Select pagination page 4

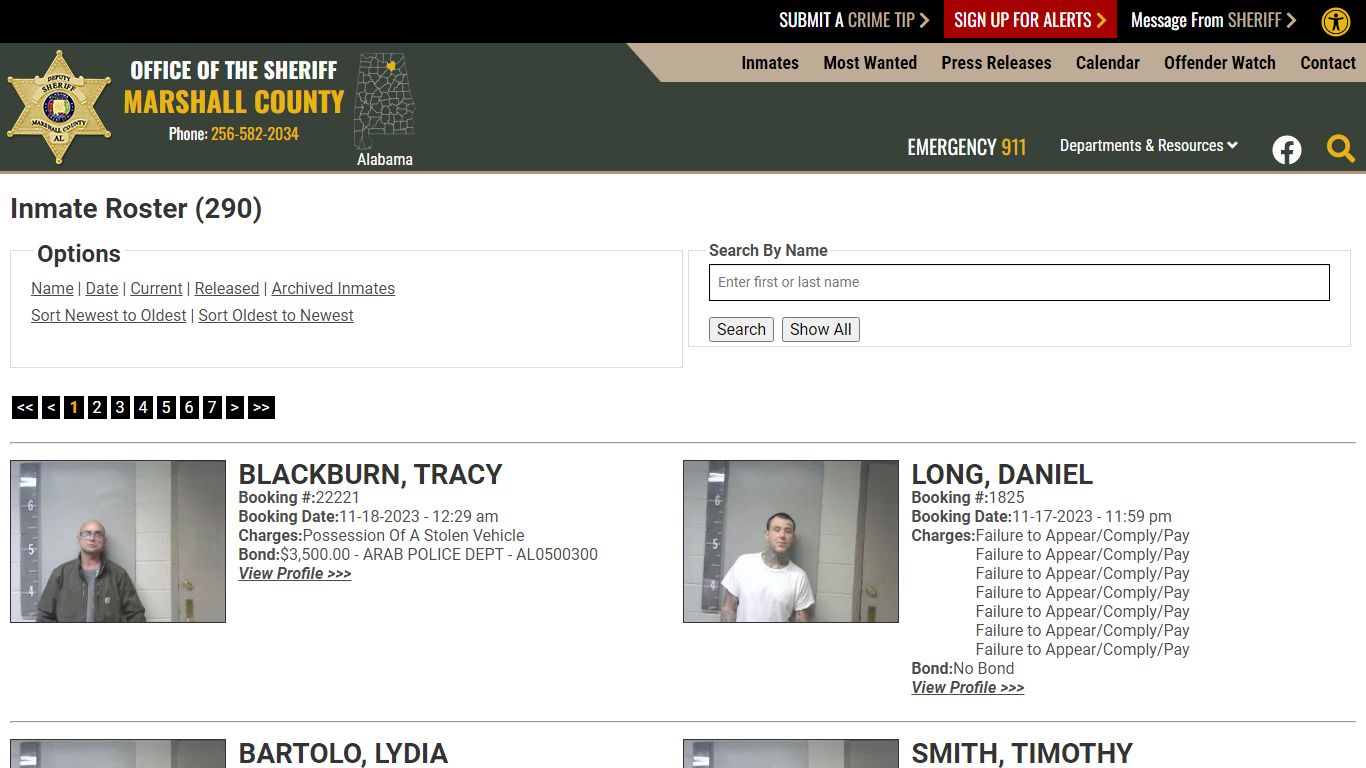(x=143, y=407)
